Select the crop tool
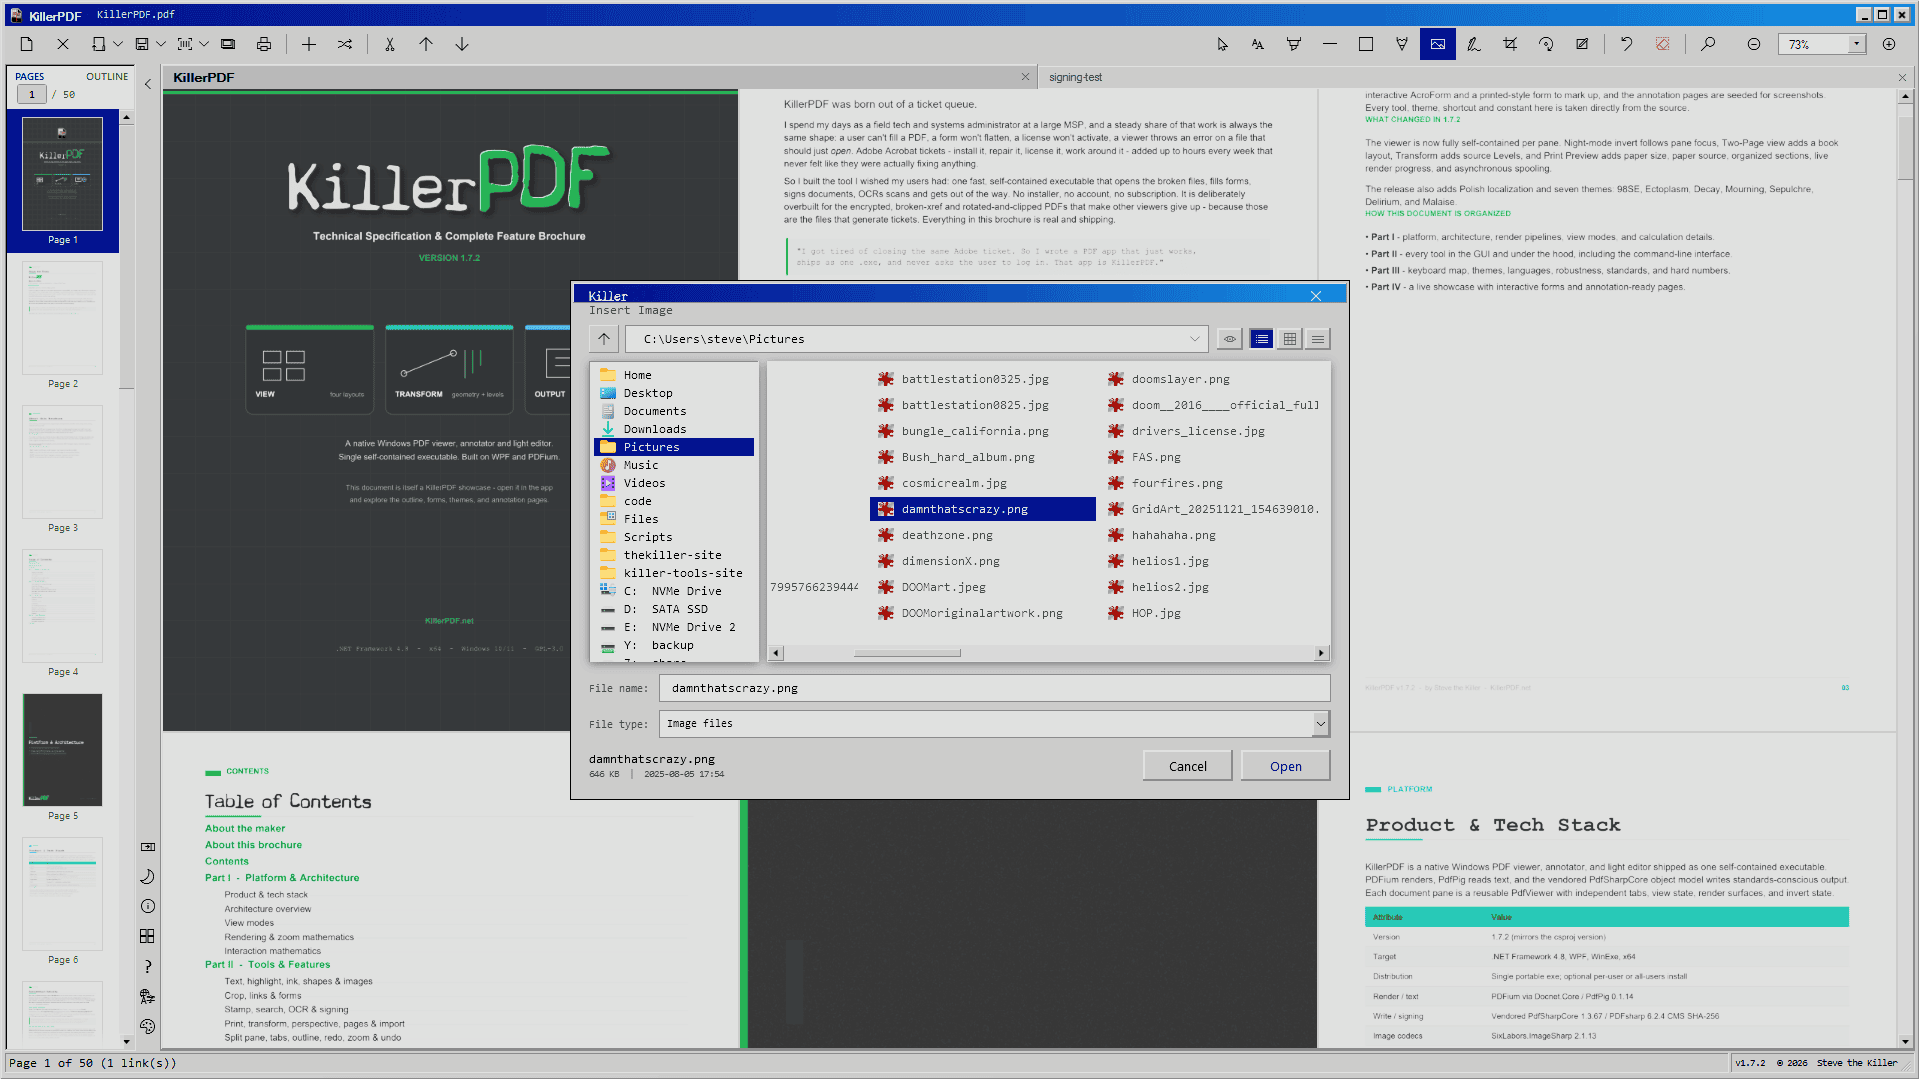 (1510, 44)
